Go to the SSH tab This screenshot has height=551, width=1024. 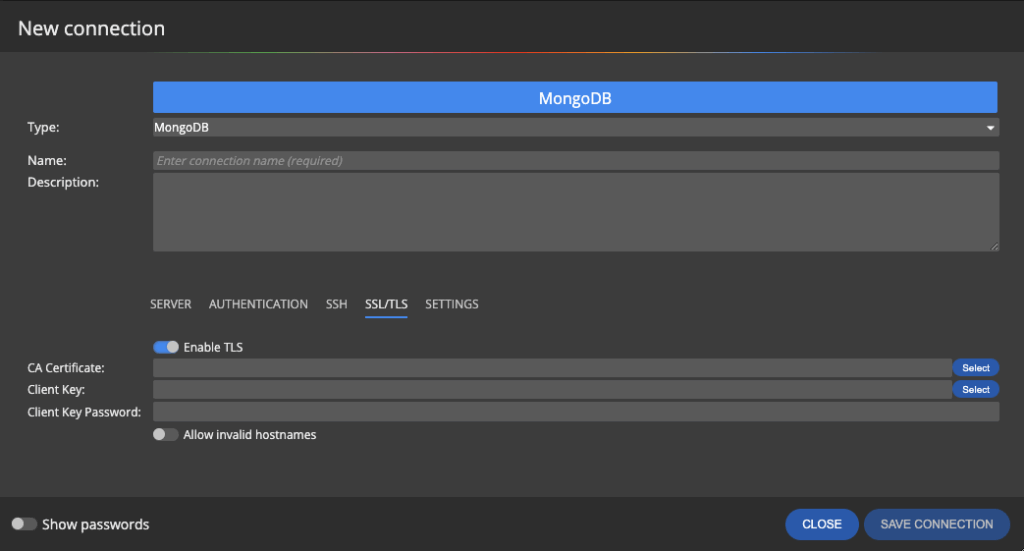coord(336,304)
